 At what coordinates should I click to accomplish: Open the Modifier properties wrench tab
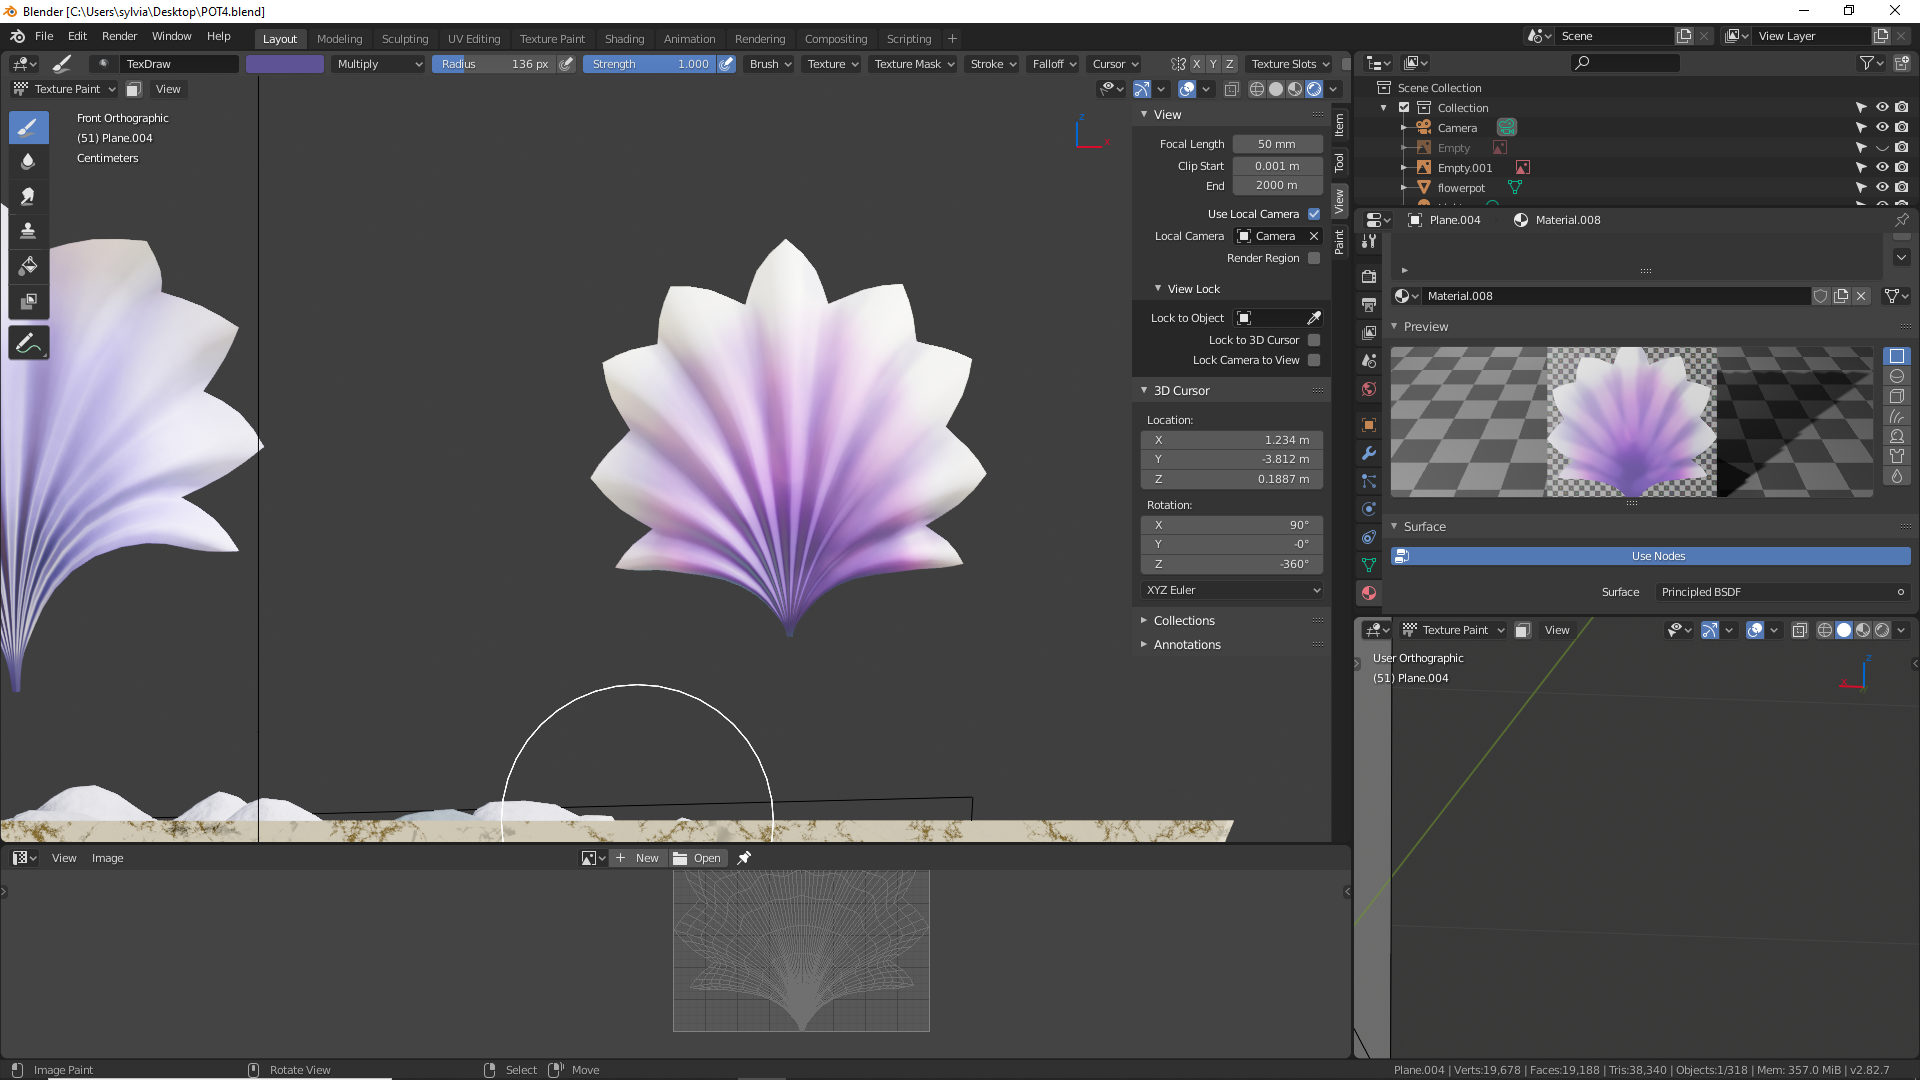point(1369,453)
